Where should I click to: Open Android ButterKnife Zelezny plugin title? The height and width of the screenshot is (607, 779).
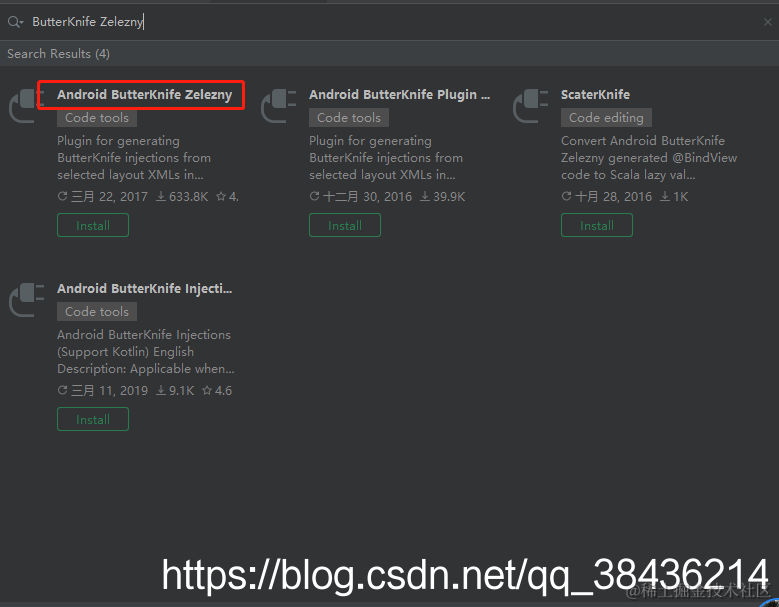145,95
